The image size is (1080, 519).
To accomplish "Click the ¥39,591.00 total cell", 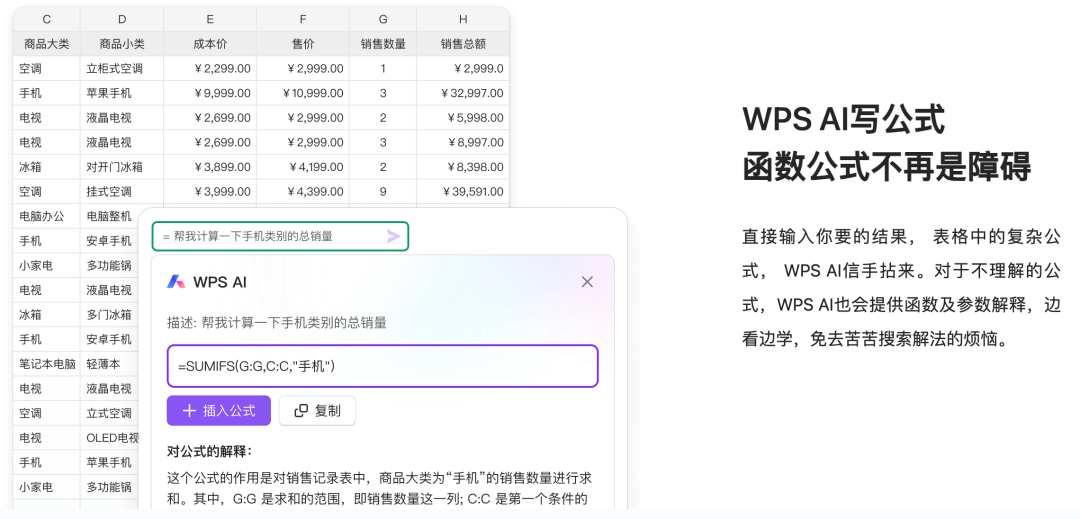I will (463, 191).
